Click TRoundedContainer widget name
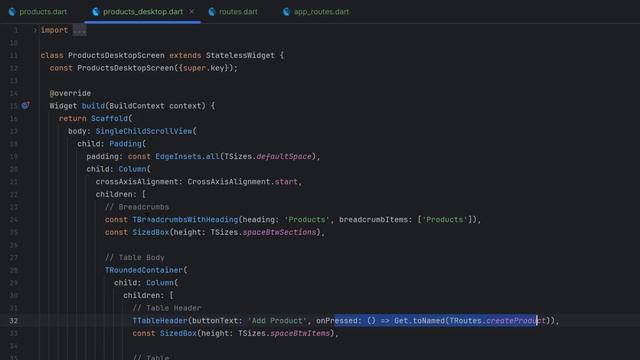The image size is (640, 360). pos(144,270)
